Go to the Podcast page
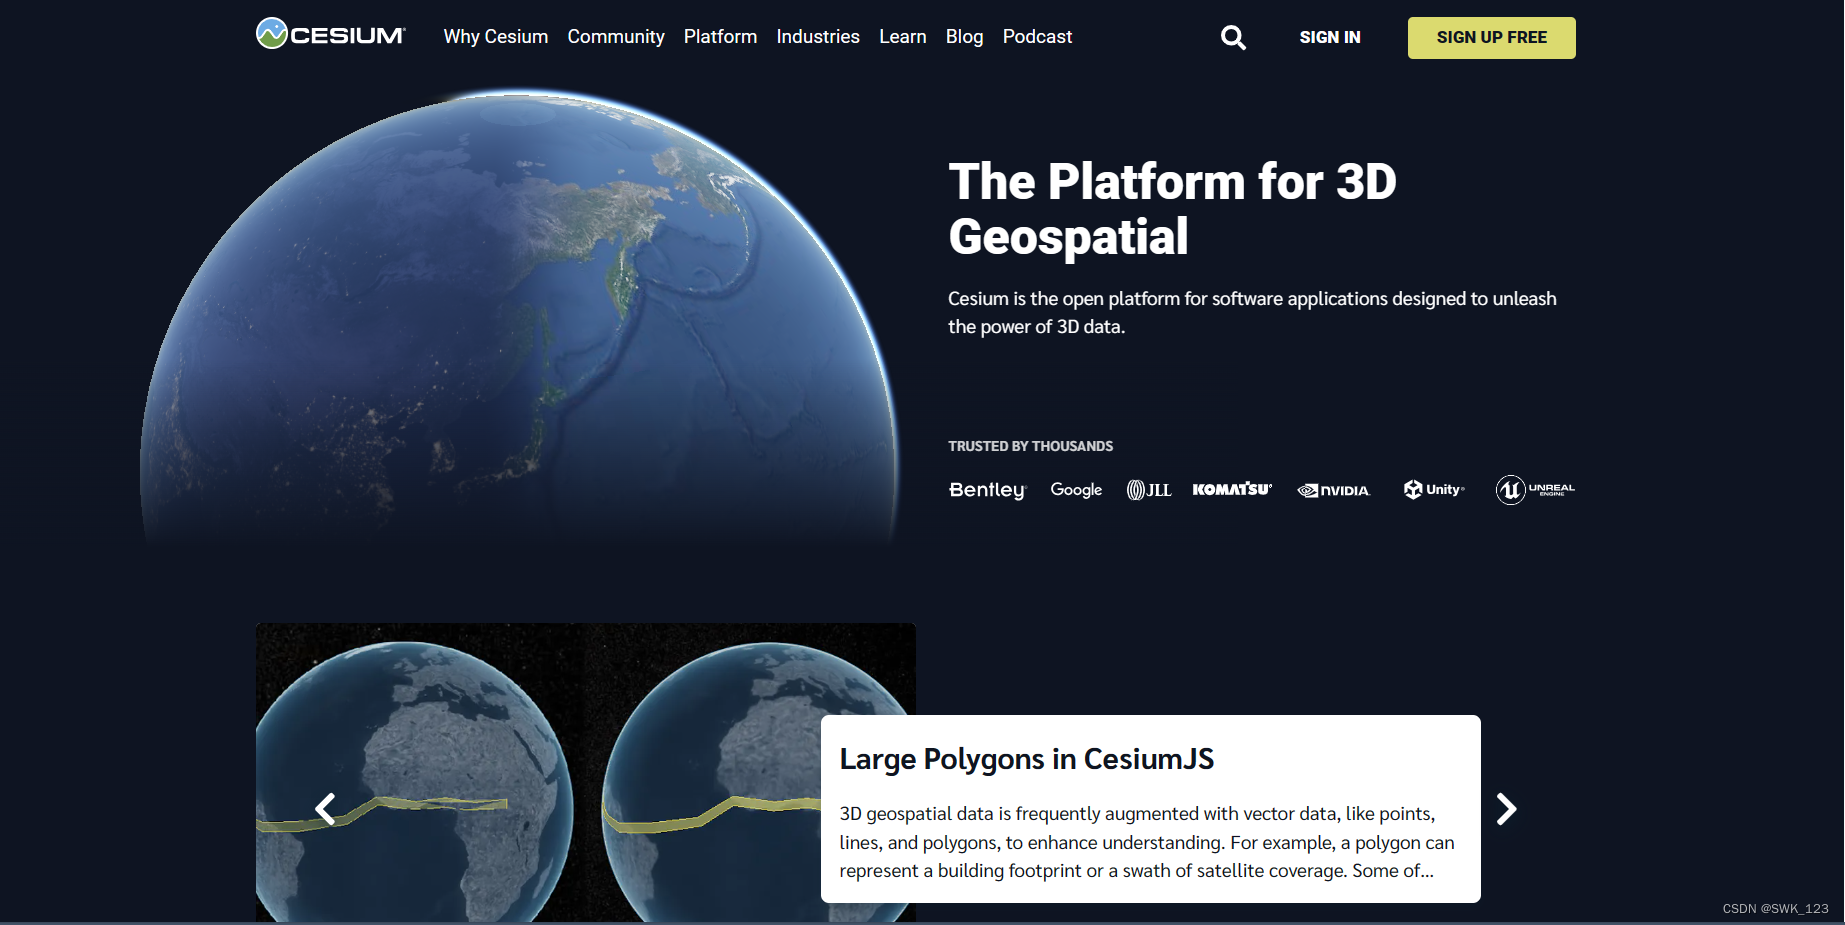1845x925 pixels. (1037, 37)
